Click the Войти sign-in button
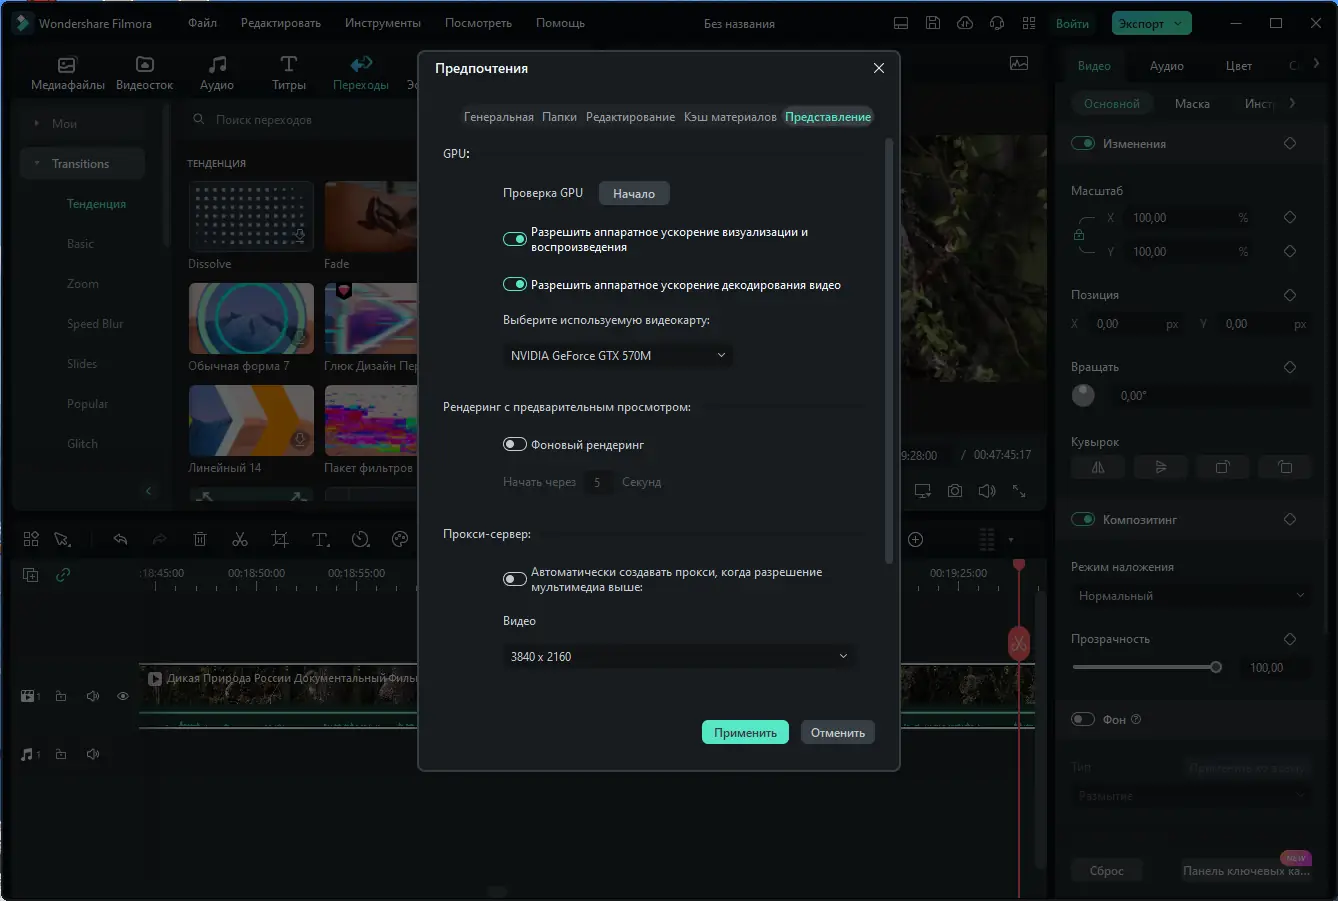 (1072, 23)
